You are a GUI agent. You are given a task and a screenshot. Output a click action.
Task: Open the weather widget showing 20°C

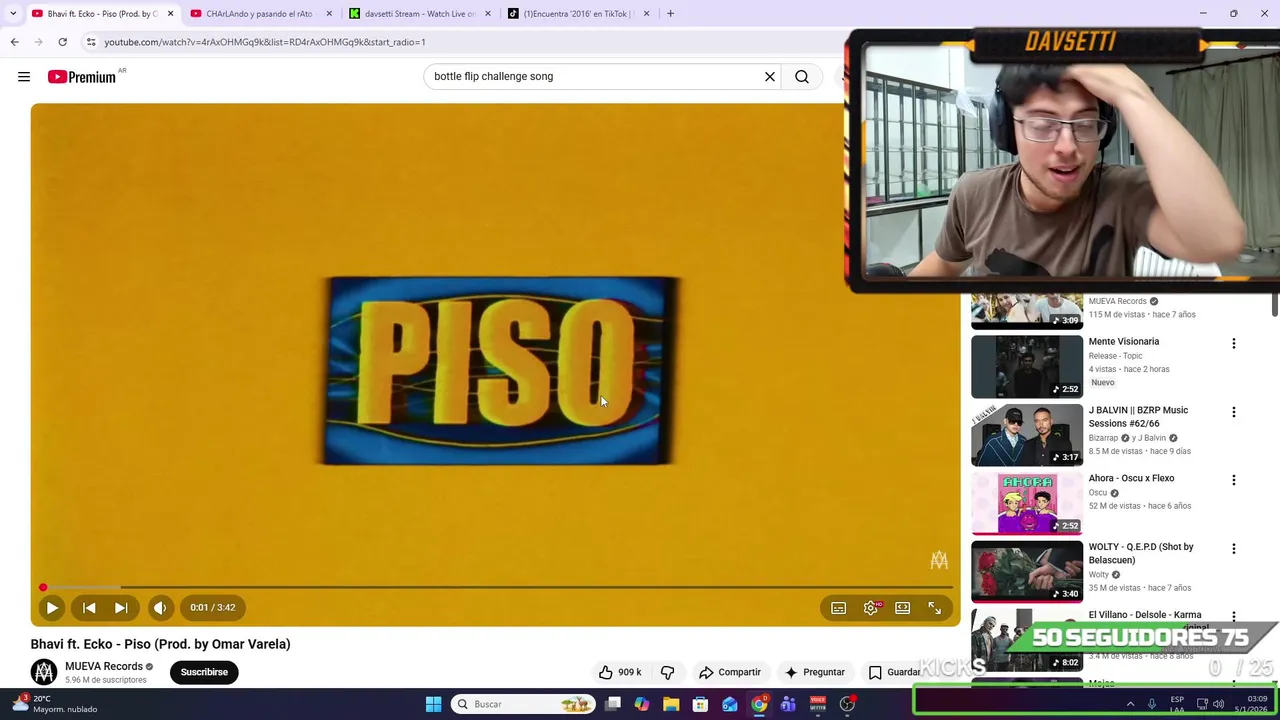(x=56, y=704)
